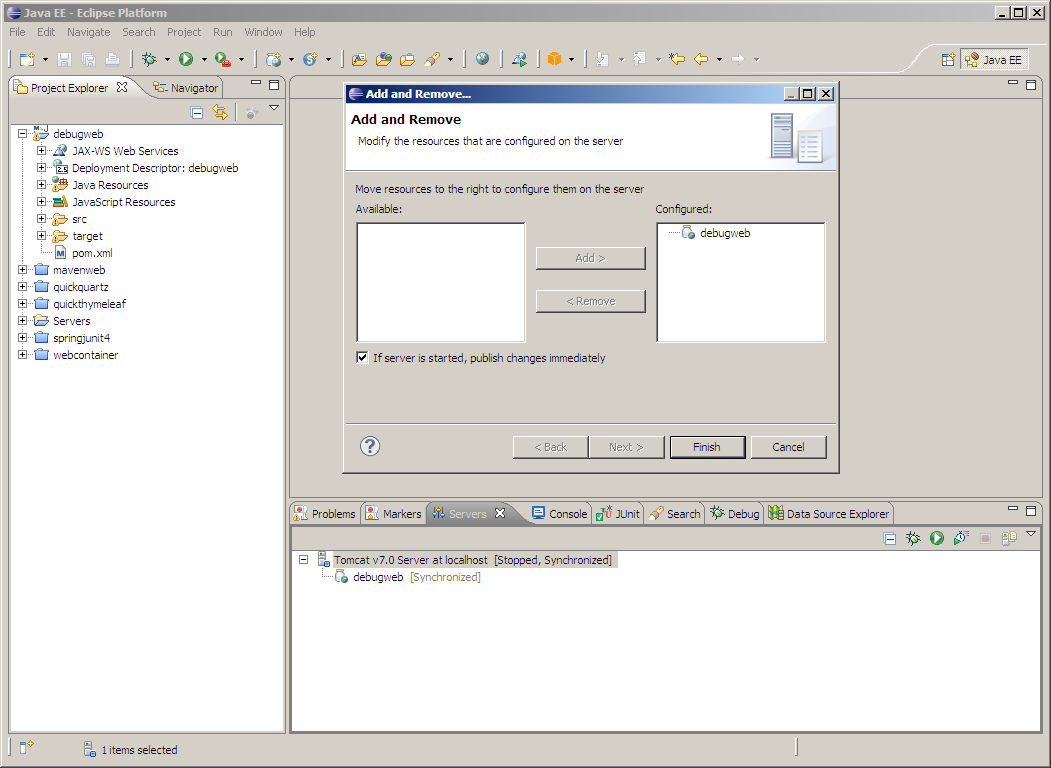1051x768 pixels.
Task: Open the Help menu
Action: pos(304,32)
